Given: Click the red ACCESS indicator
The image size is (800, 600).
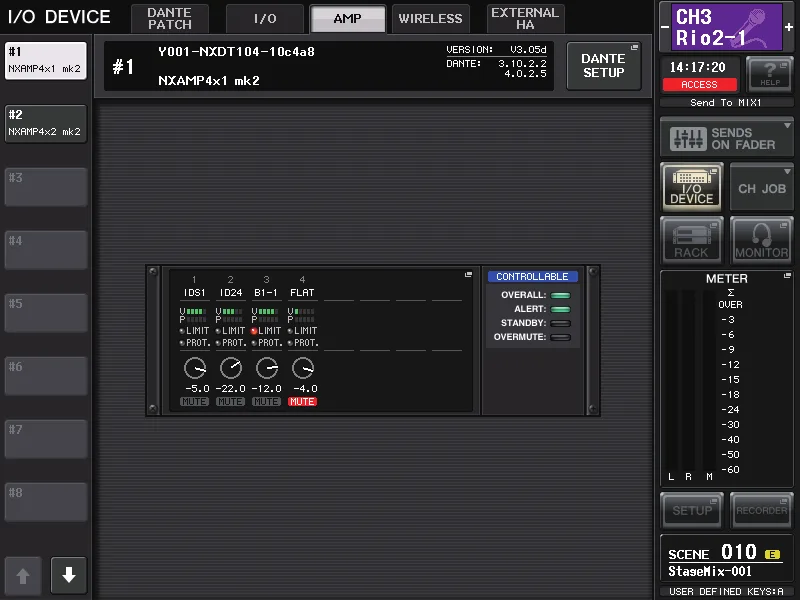Looking at the screenshot, I should click(699, 85).
